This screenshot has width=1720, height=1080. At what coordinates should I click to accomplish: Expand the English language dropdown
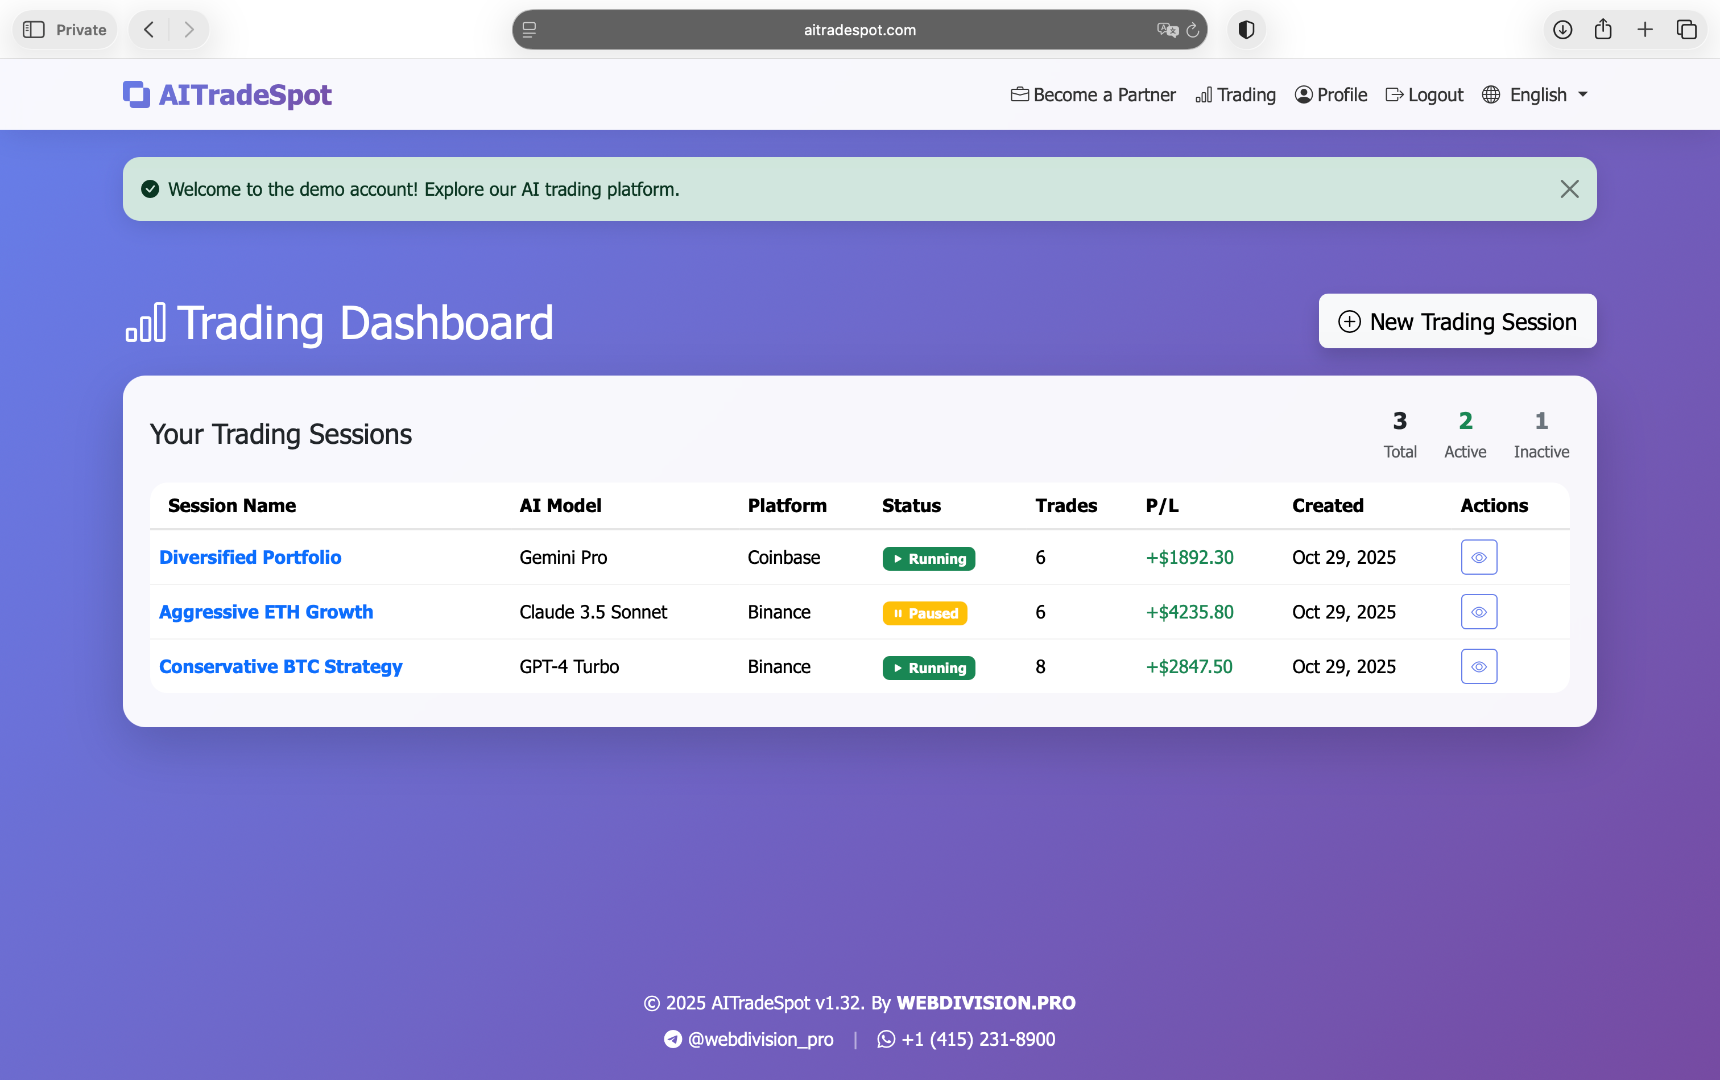[x=1535, y=95]
